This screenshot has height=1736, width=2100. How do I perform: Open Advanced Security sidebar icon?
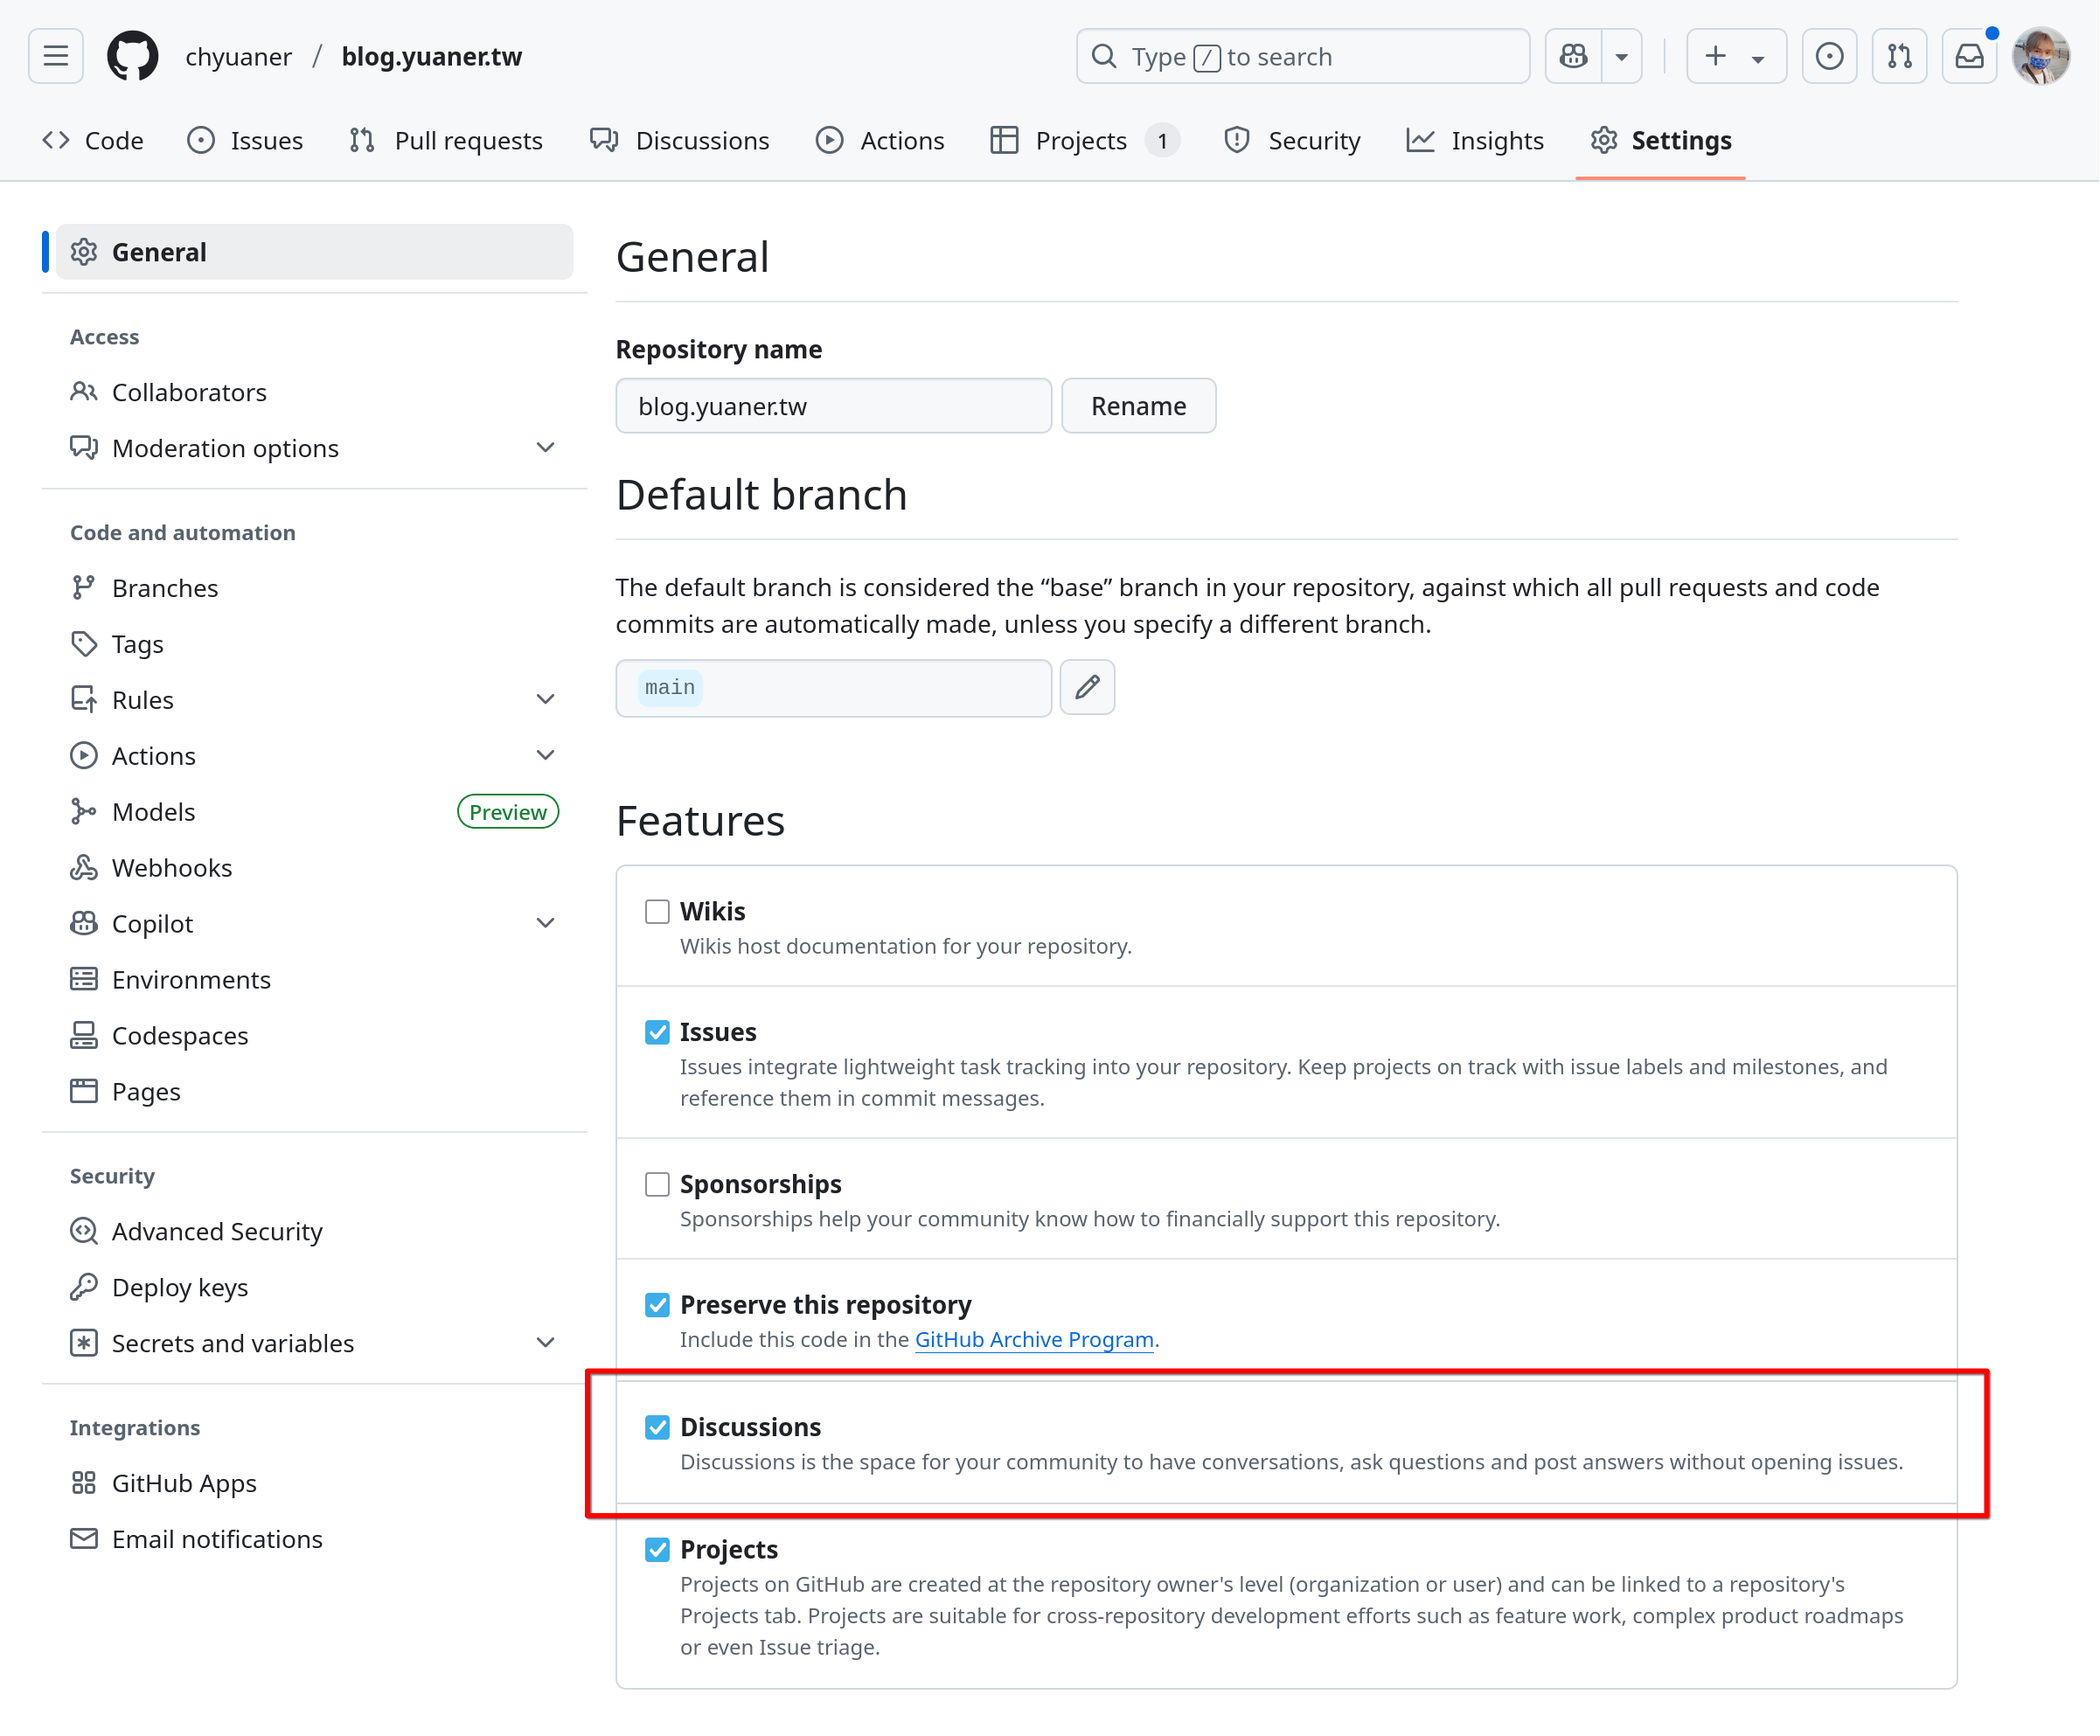pyautogui.click(x=84, y=1232)
